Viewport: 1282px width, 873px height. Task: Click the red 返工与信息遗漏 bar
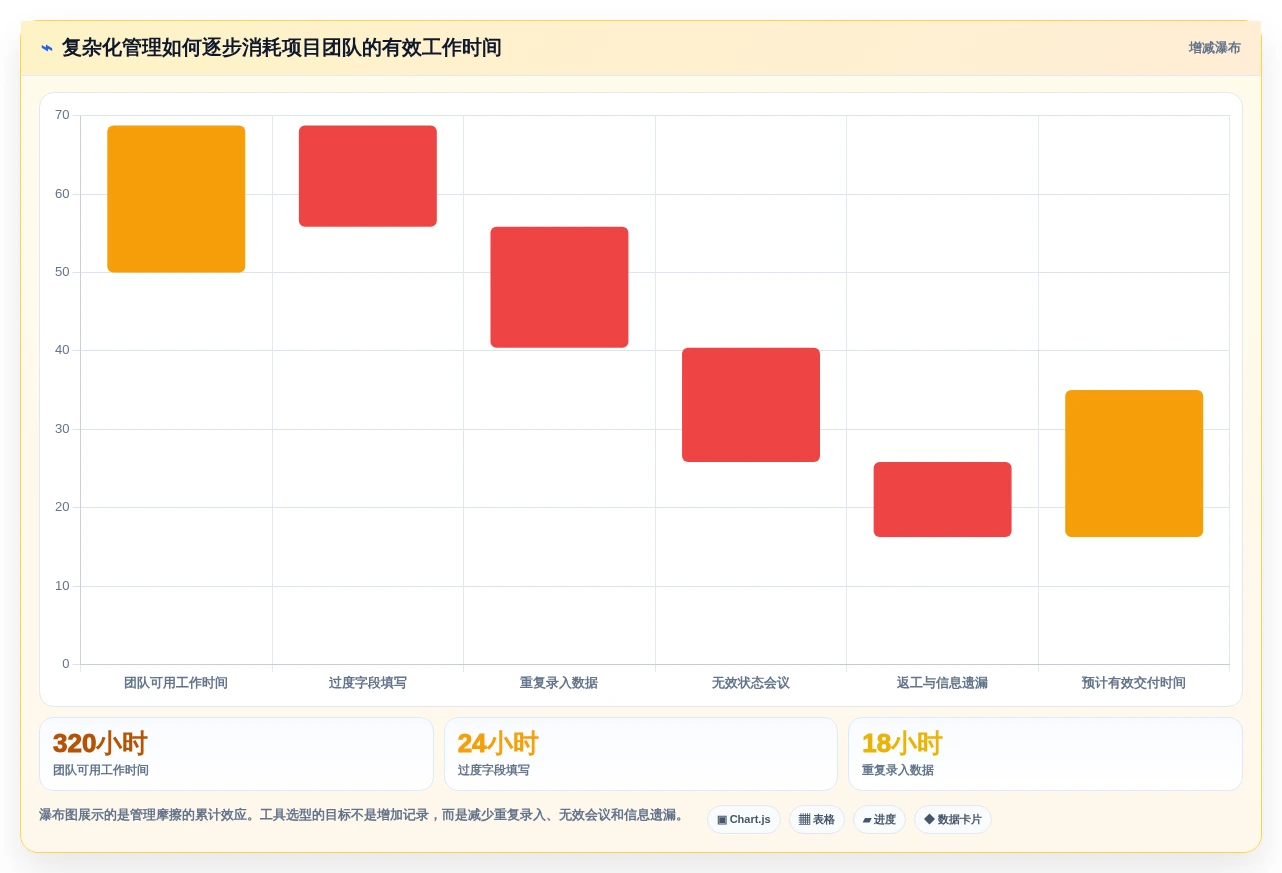coord(942,499)
